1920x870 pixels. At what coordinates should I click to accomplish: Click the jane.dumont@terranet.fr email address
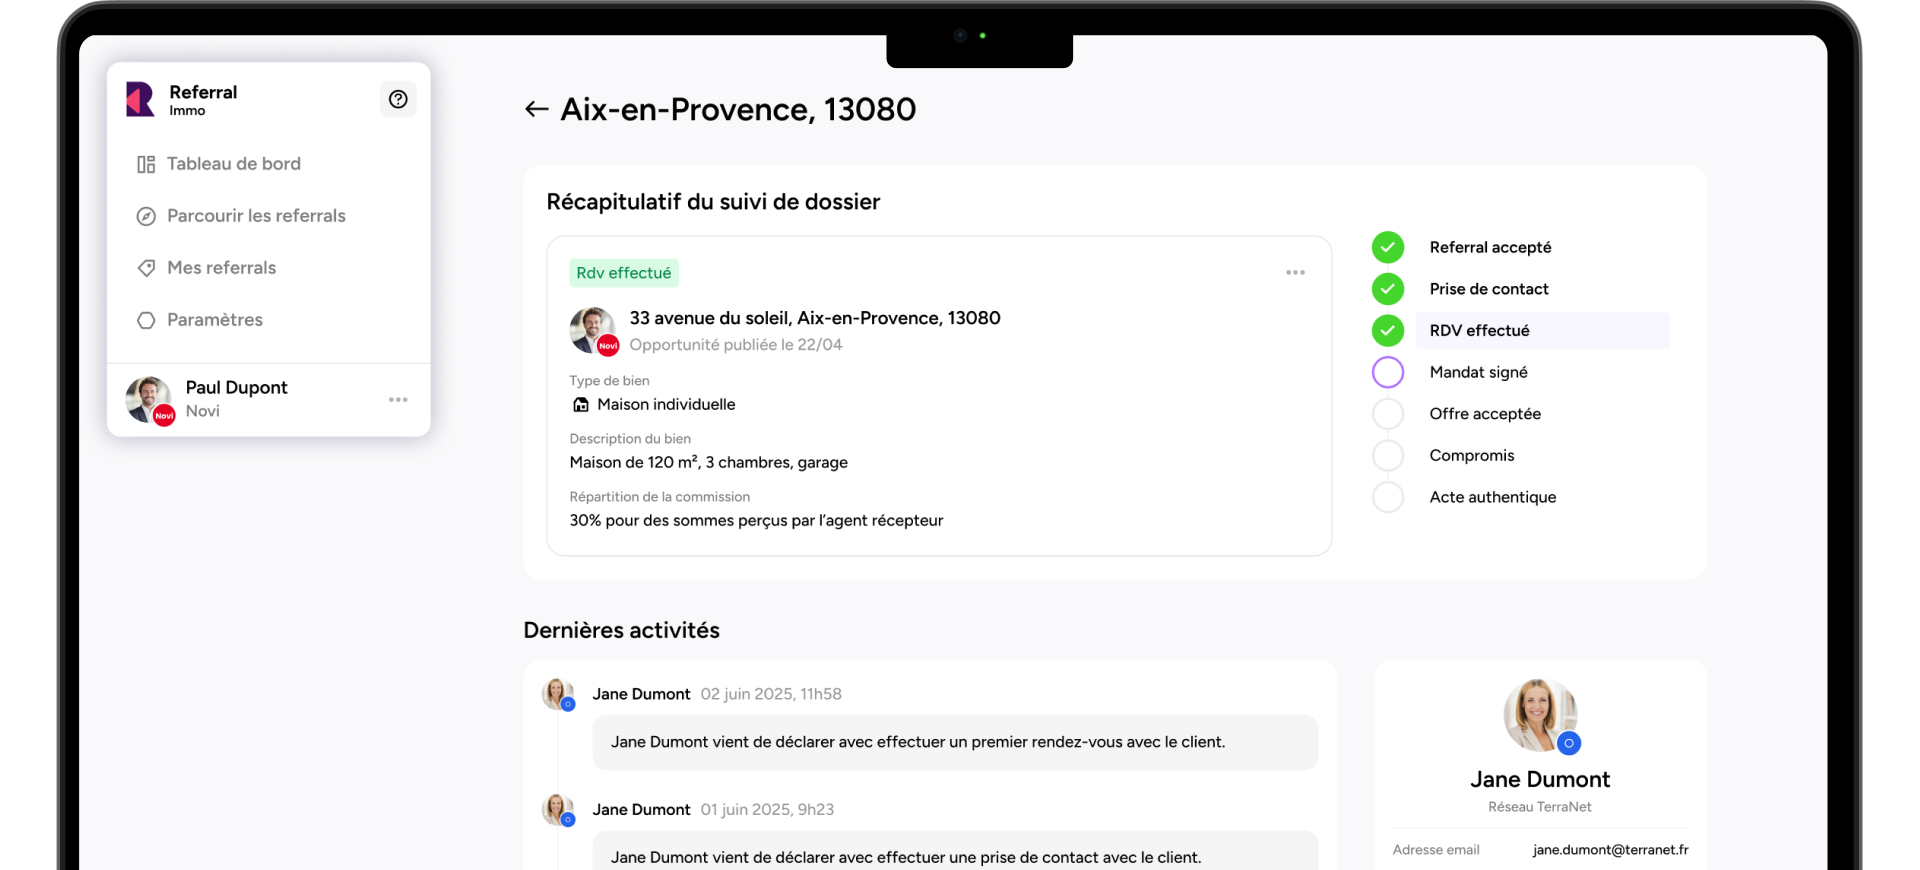(1610, 850)
